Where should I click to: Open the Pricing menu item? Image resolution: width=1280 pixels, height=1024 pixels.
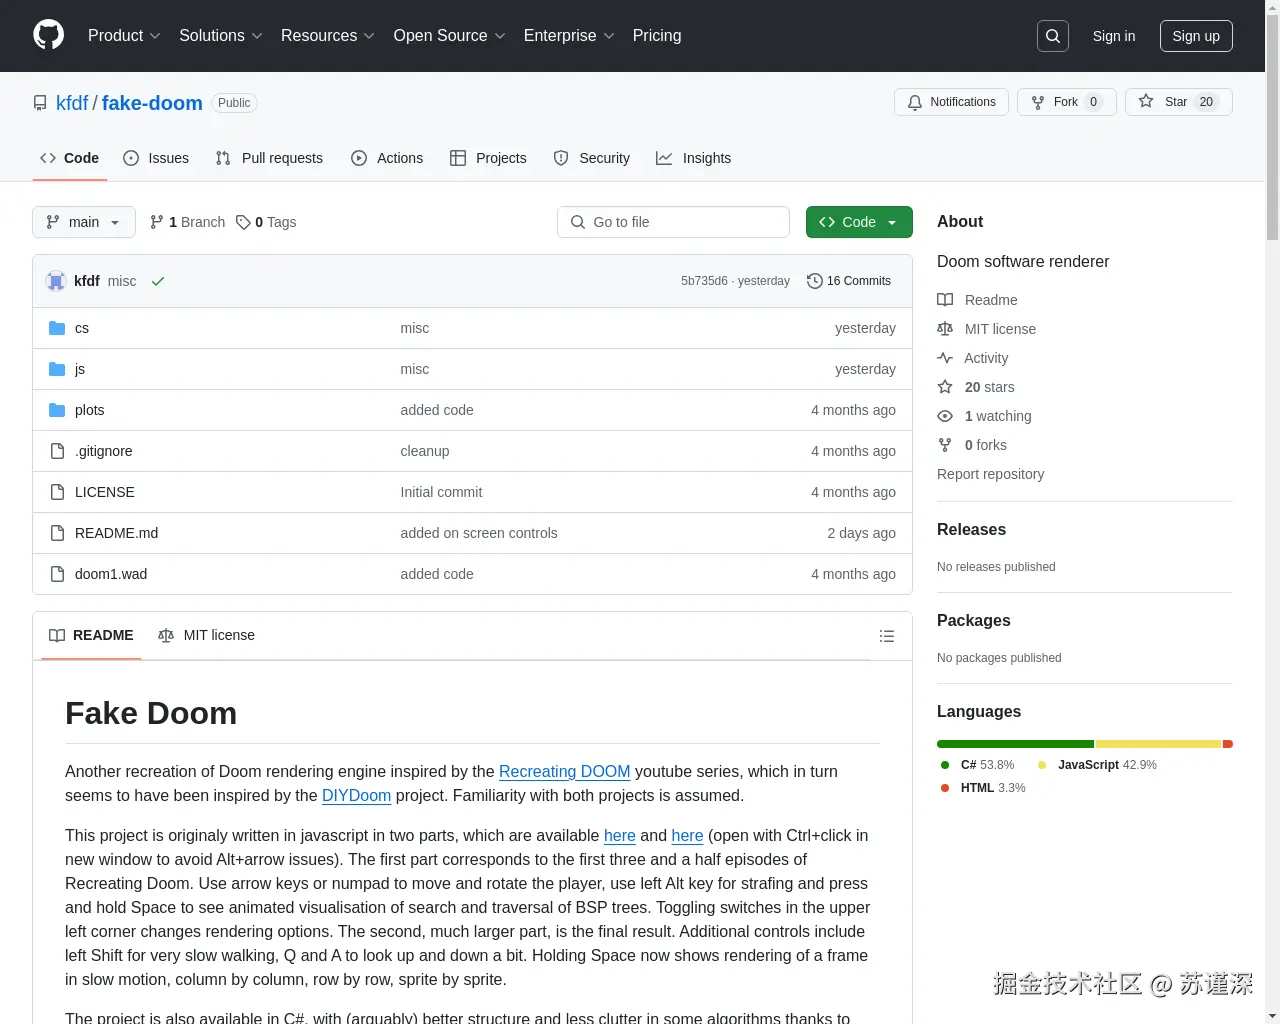[656, 36]
